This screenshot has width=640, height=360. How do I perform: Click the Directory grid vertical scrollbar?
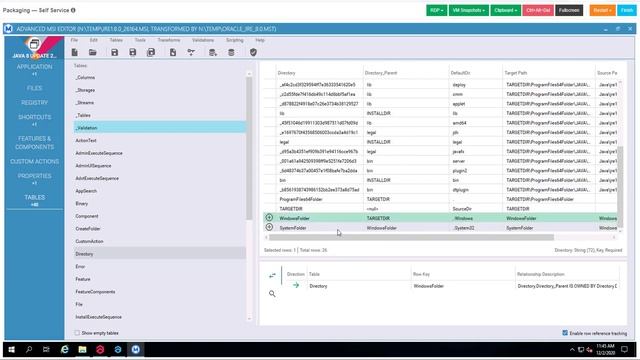[x=620, y=186]
